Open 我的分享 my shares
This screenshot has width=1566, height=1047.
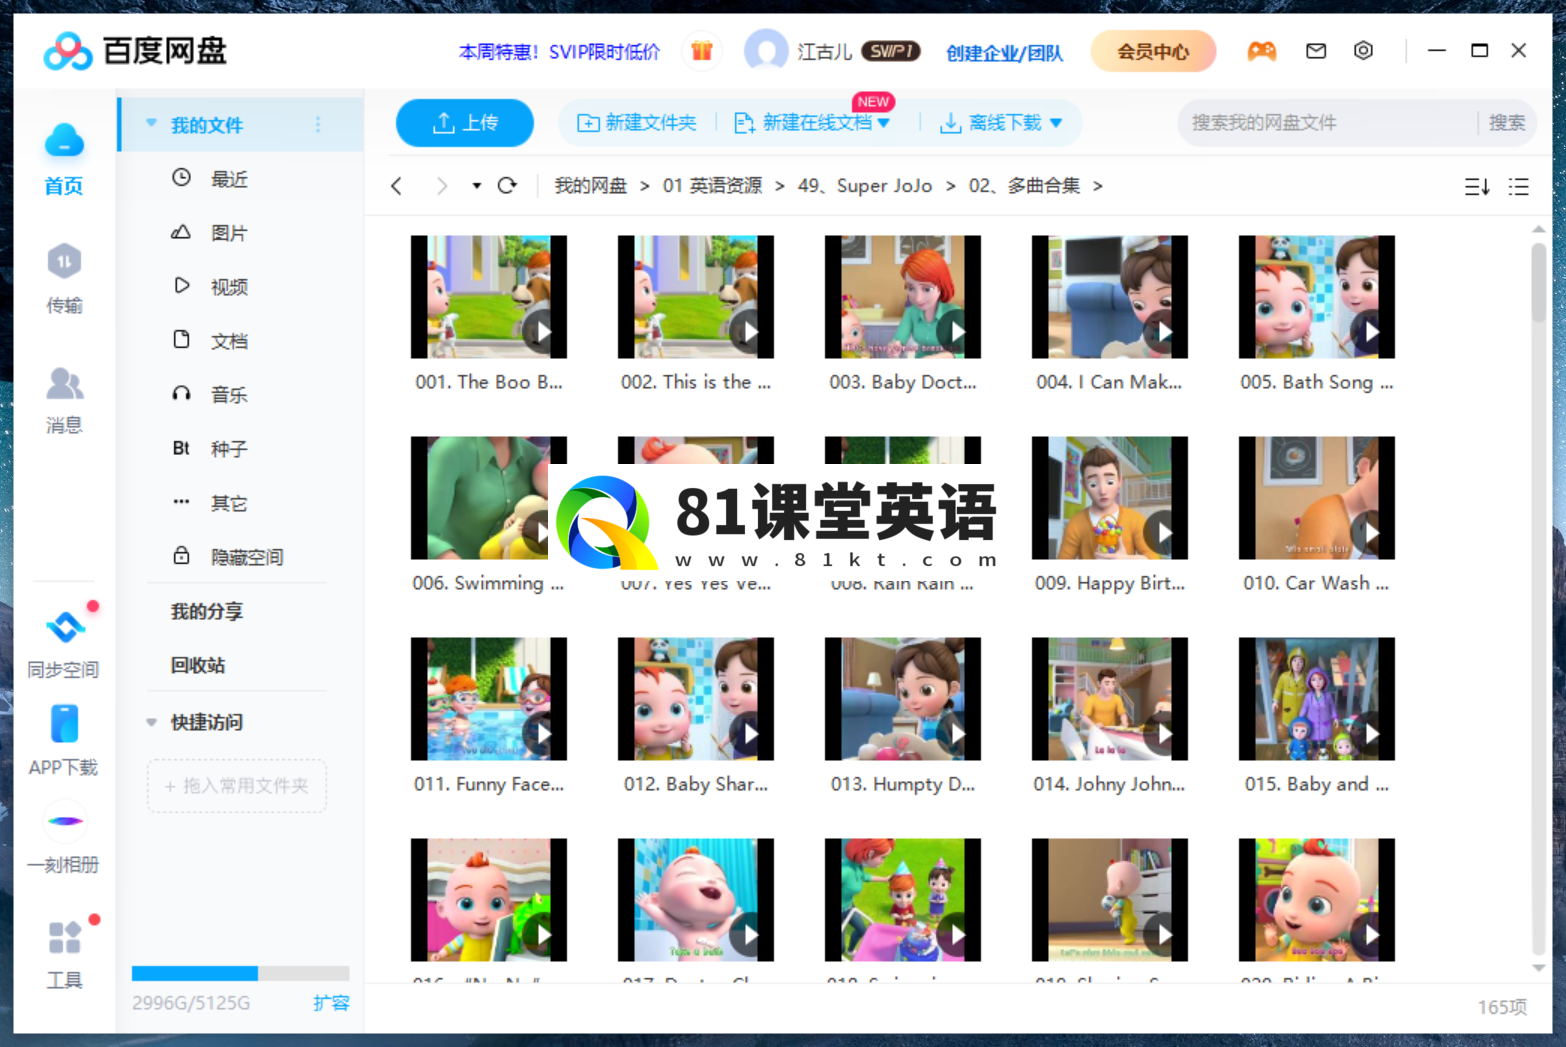[207, 611]
